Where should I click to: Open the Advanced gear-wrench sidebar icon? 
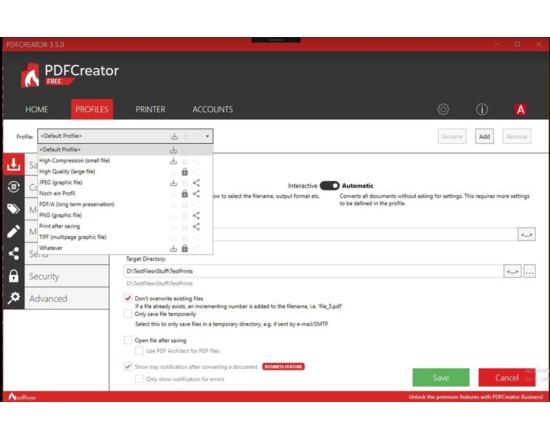pos(13,298)
